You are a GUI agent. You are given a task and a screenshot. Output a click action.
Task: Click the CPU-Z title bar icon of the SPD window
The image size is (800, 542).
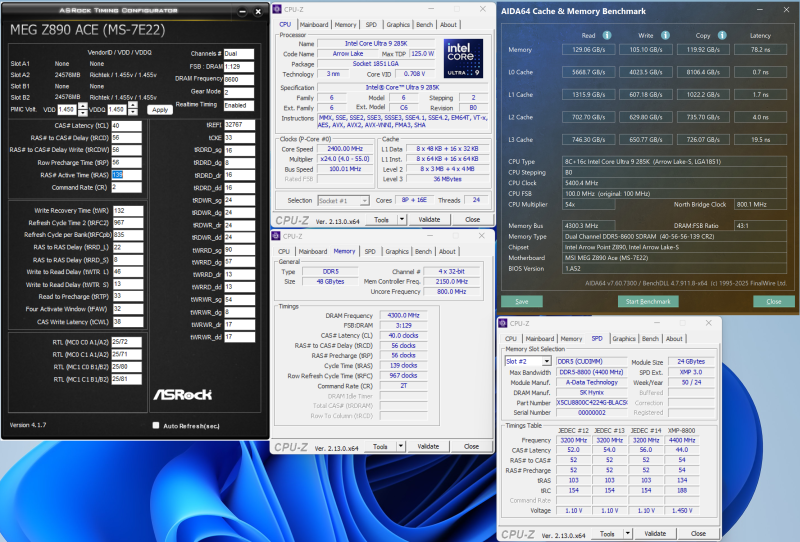pyautogui.click(x=504, y=323)
